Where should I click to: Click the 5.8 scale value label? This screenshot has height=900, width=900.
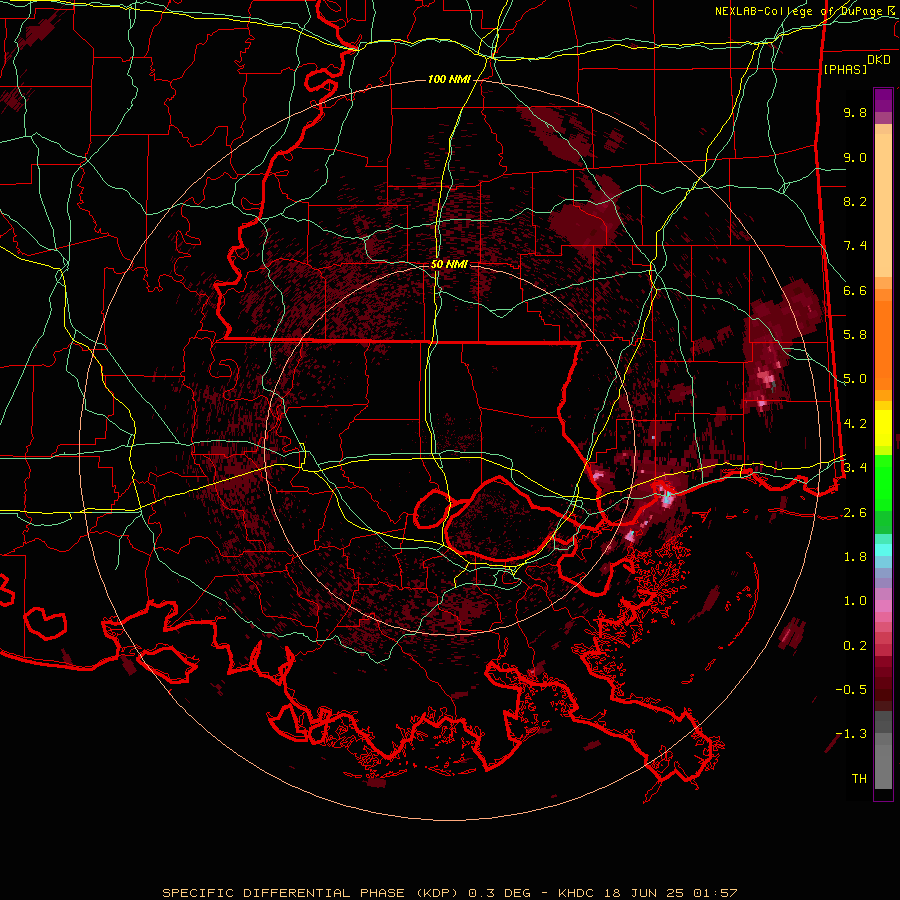[x=855, y=335]
